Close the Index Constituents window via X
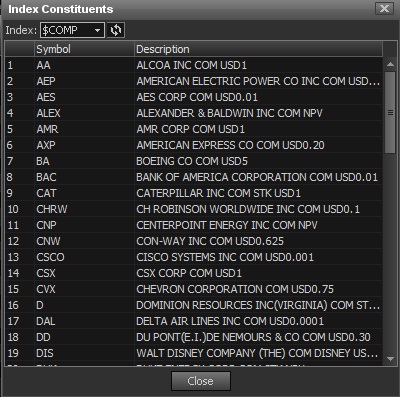Image resolution: width=400 pixels, height=397 pixels. (384, 8)
